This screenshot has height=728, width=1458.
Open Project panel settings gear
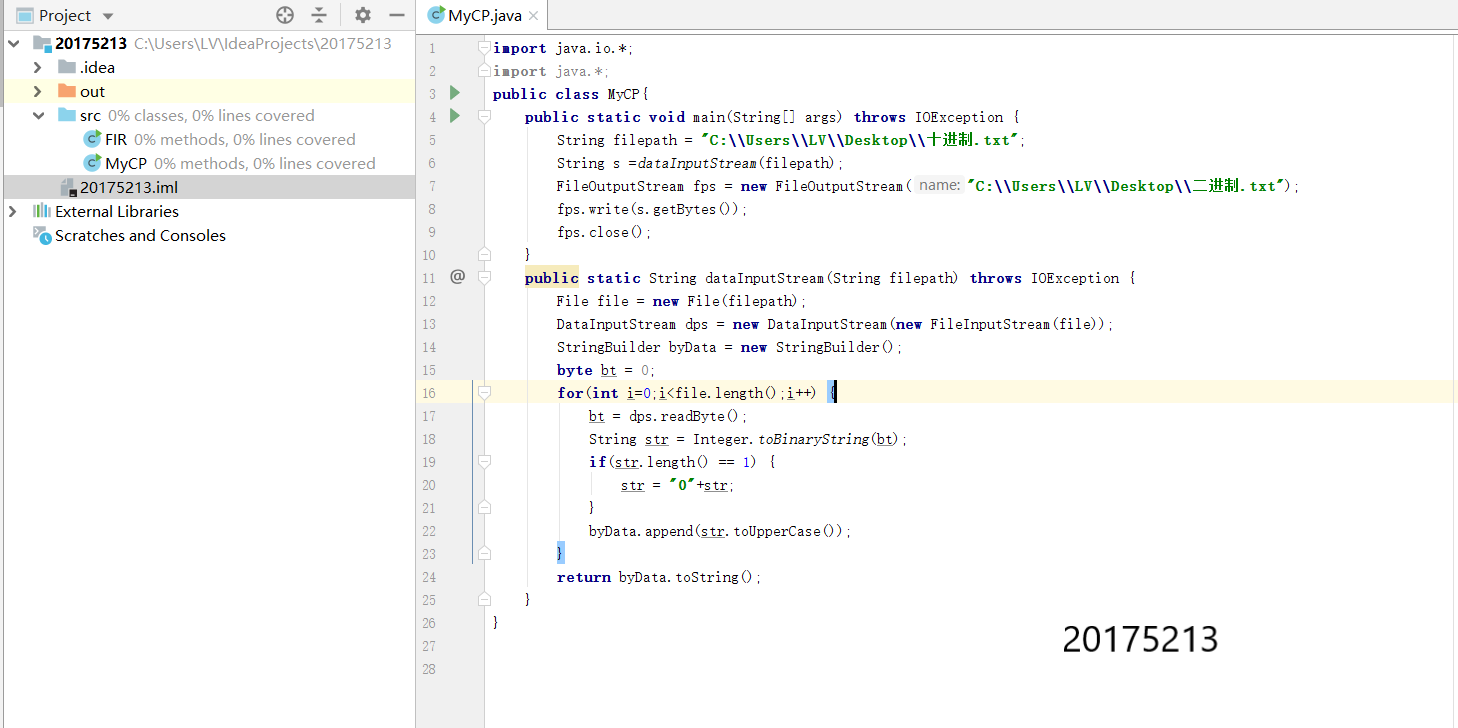pos(363,15)
